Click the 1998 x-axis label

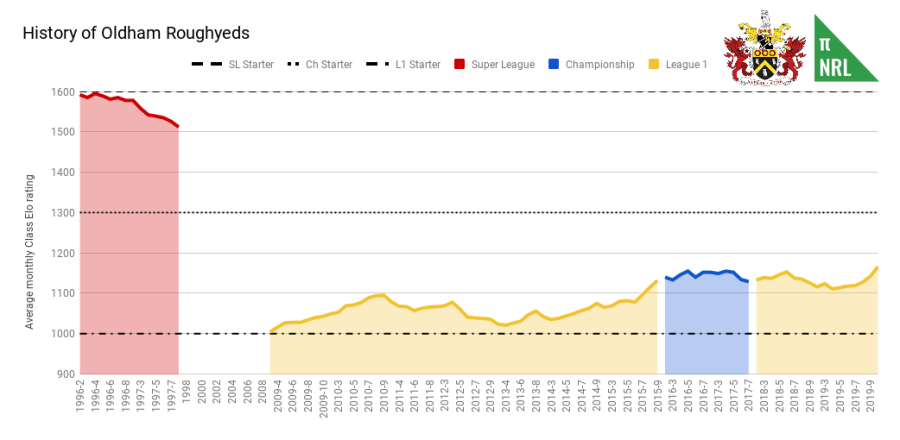pyautogui.click(x=186, y=390)
